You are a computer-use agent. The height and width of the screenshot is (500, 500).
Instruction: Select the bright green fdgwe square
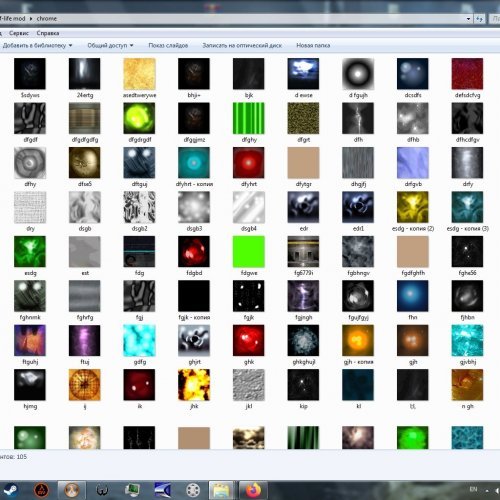(x=249, y=251)
